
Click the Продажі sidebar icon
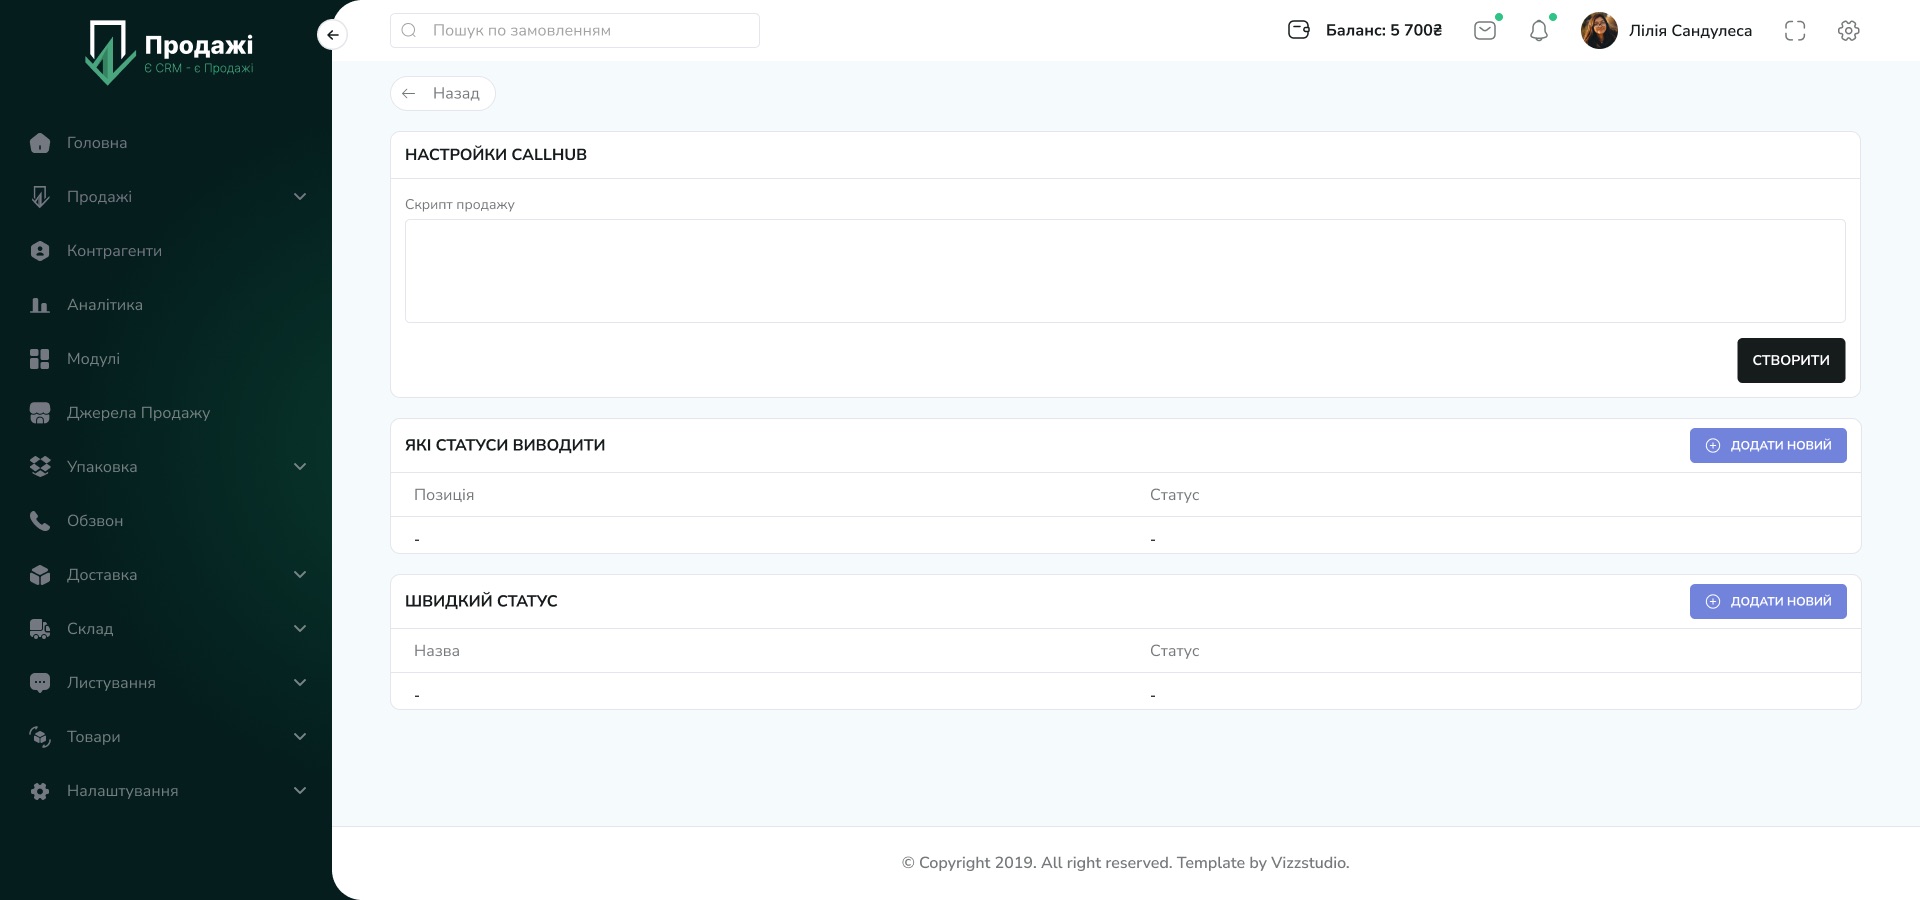pyautogui.click(x=40, y=197)
